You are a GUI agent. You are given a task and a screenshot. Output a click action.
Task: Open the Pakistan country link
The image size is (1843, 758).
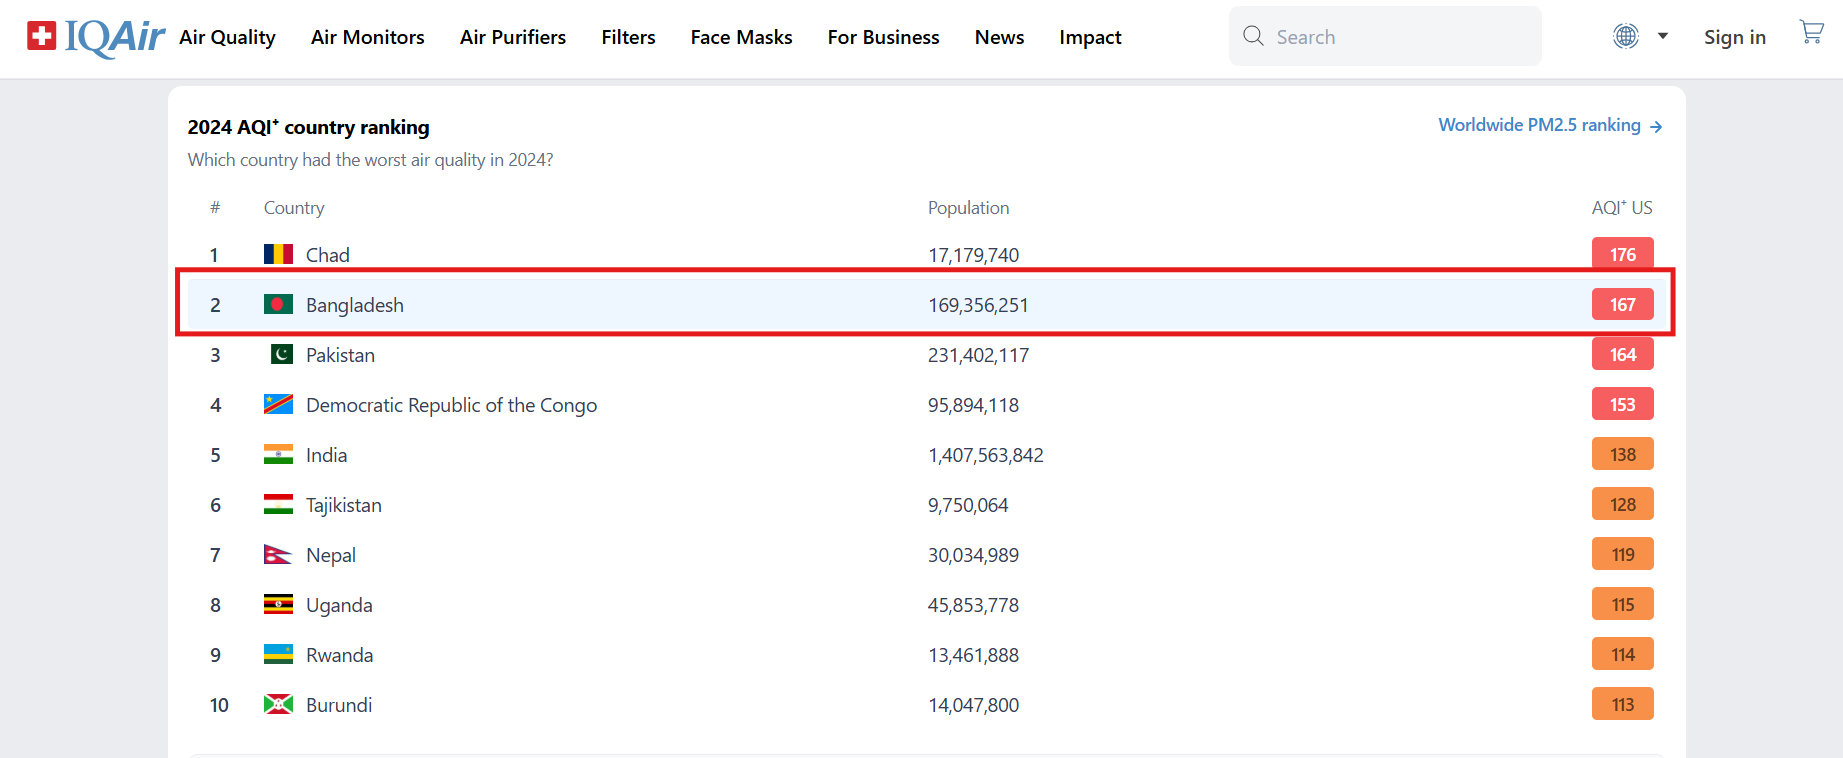pos(340,355)
